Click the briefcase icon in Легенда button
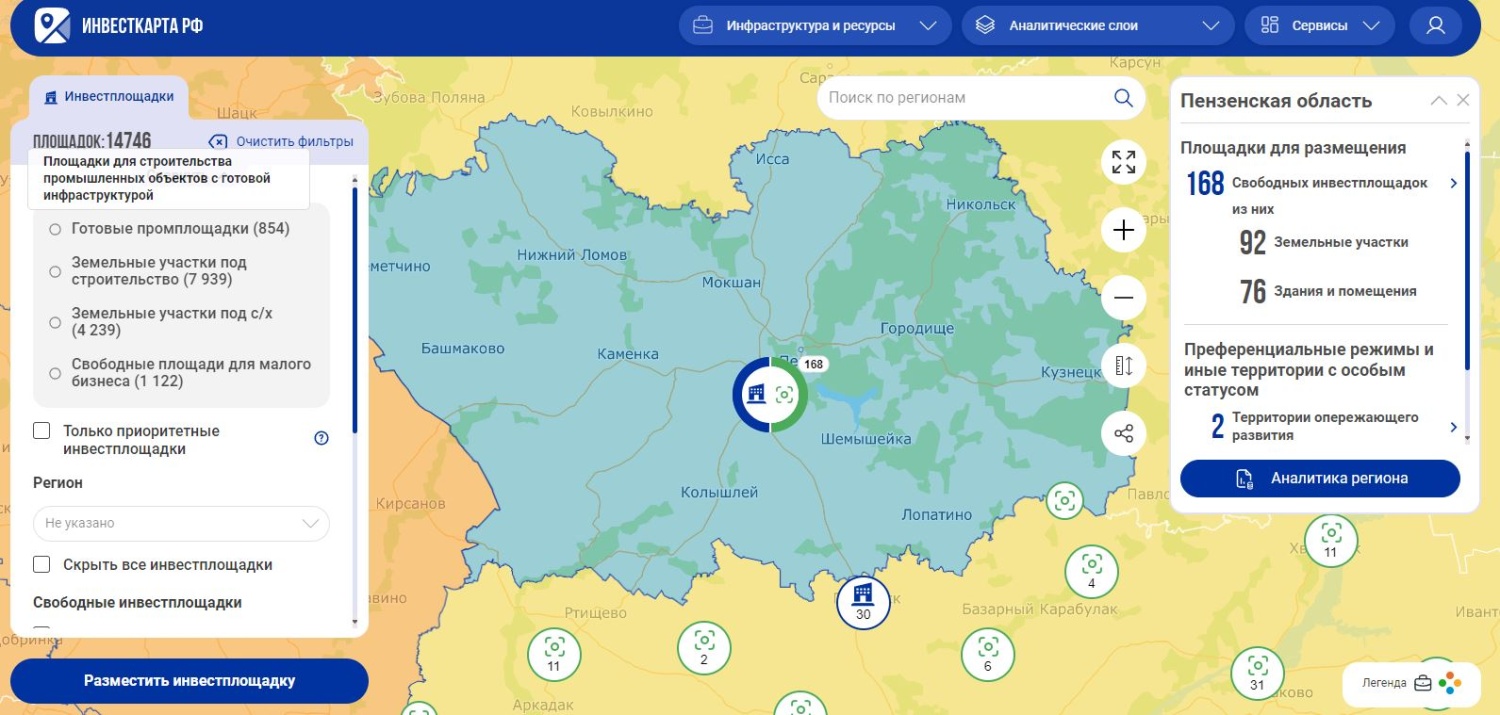The image size is (1500, 715). coord(1423,684)
